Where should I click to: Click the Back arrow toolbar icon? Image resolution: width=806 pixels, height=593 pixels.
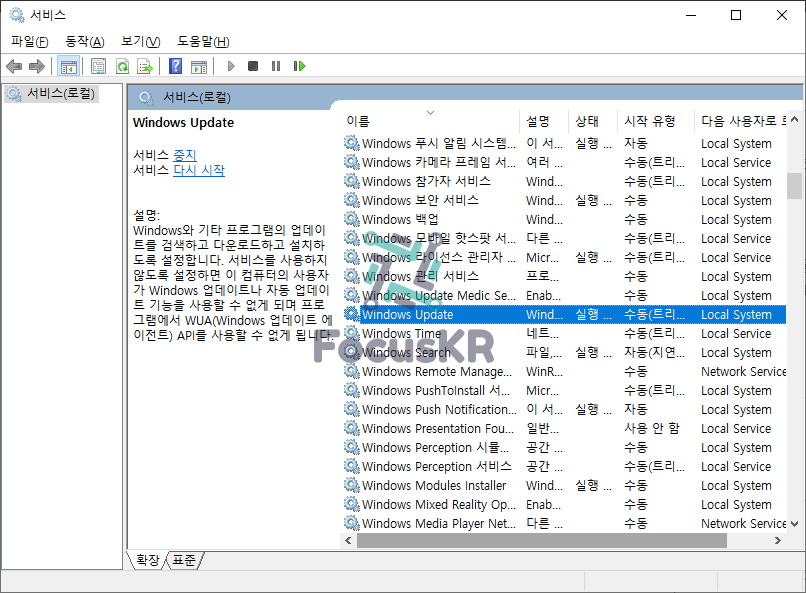coord(14,66)
